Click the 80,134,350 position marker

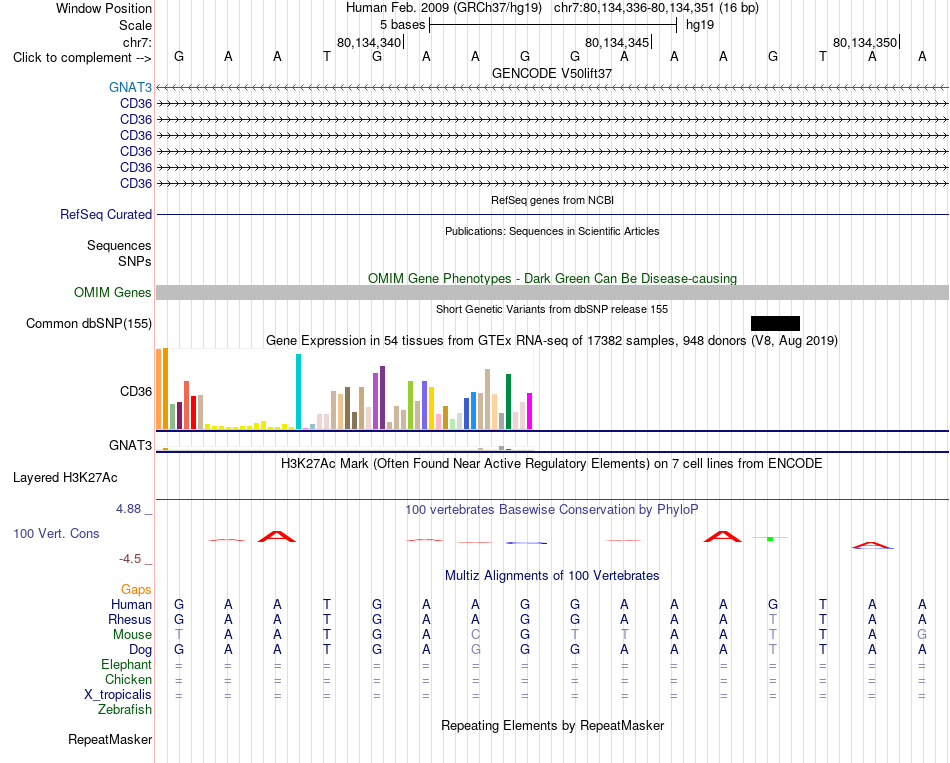[865, 42]
